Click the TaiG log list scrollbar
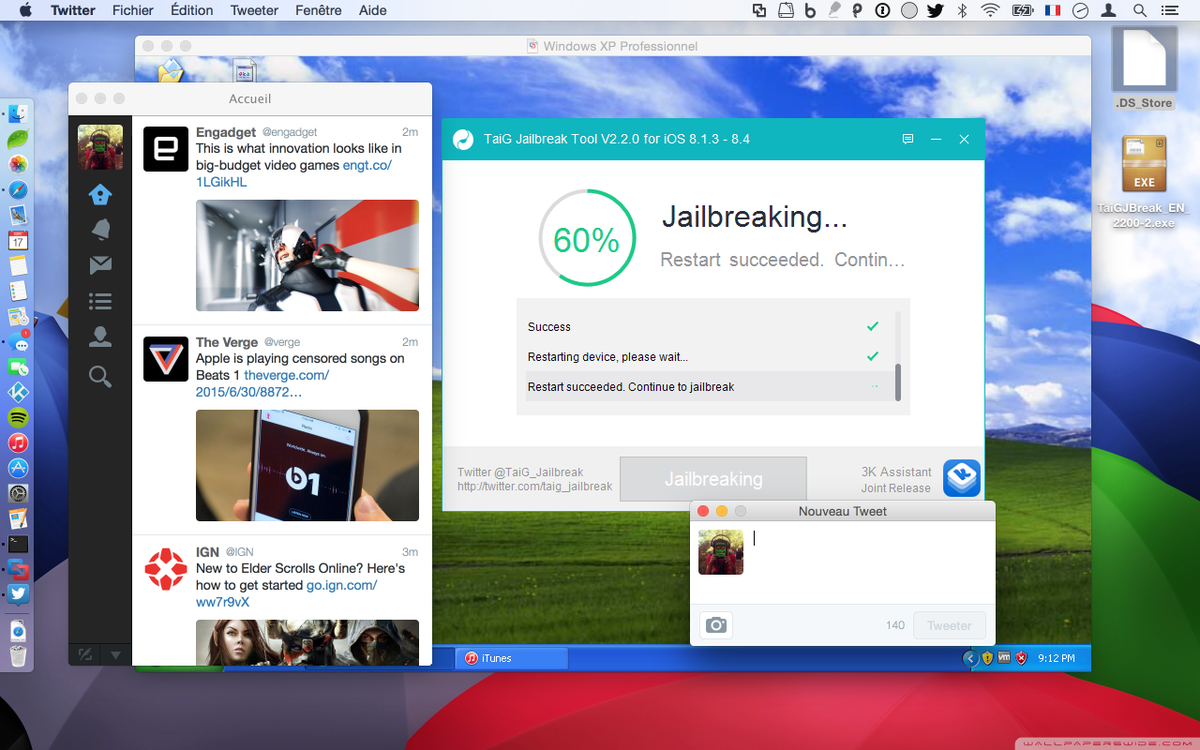Viewport: 1200px width, 750px height. pos(897,382)
